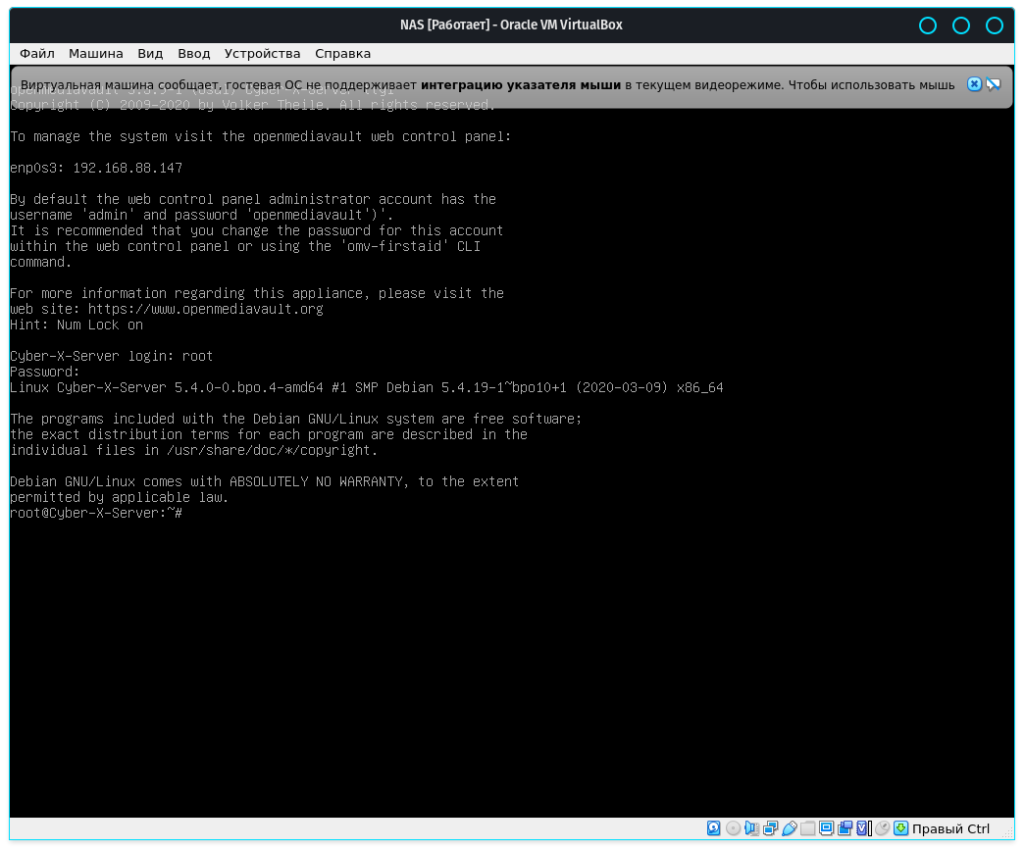Minimize the VirtualBox window
Screen dimensions: 1024x850
pyautogui.click(x=927, y=25)
